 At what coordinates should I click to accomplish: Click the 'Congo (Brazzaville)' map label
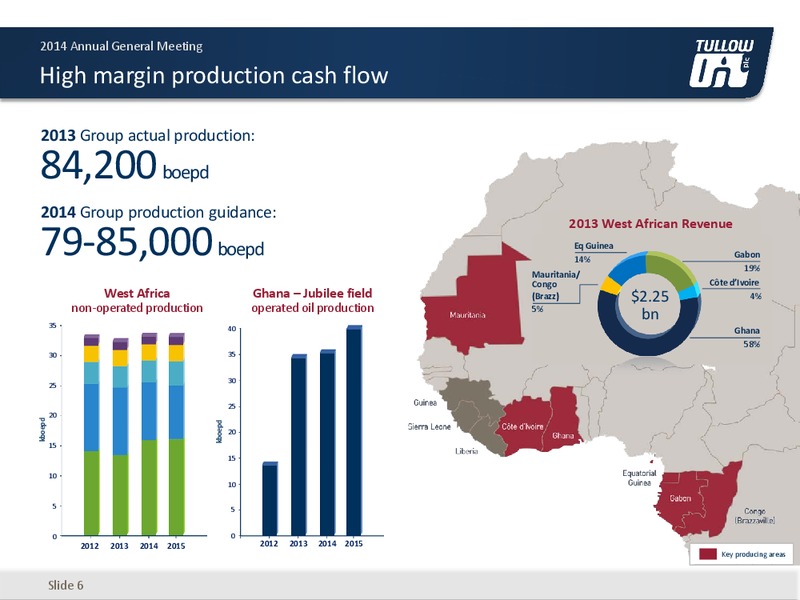point(755,515)
